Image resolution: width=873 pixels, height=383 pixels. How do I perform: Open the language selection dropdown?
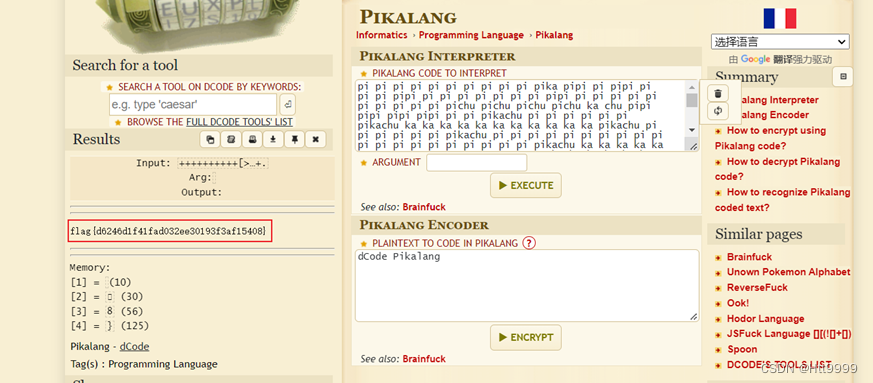(780, 42)
